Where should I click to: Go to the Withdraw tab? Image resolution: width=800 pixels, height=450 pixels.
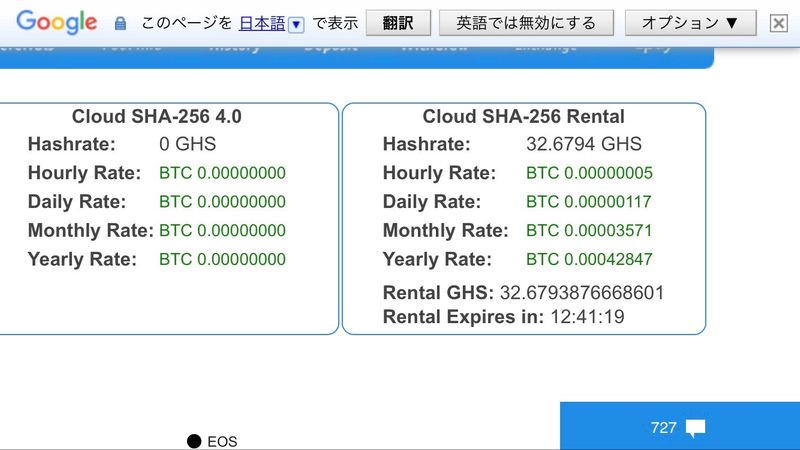433,47
